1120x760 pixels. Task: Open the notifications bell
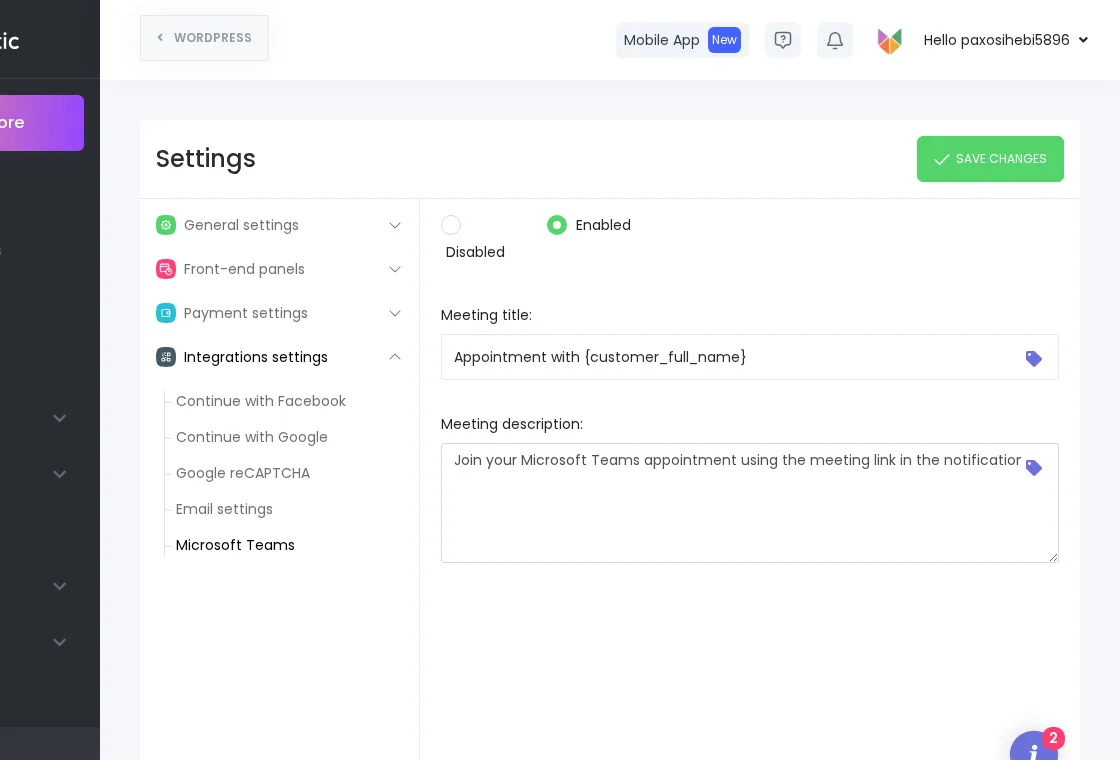tap(835, 40)
